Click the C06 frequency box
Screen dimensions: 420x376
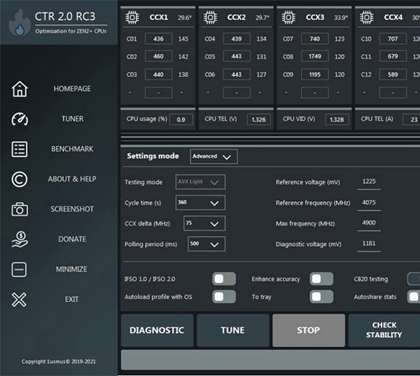pos(237,74)
